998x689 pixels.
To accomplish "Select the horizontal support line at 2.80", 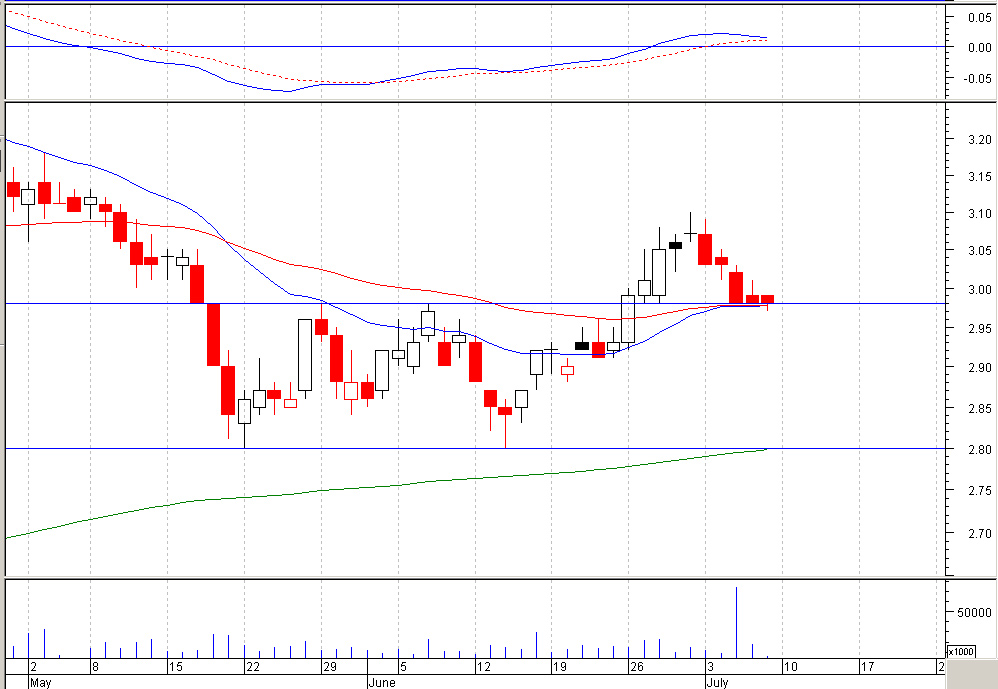I will pyautogui.click(x=477, y=449).
